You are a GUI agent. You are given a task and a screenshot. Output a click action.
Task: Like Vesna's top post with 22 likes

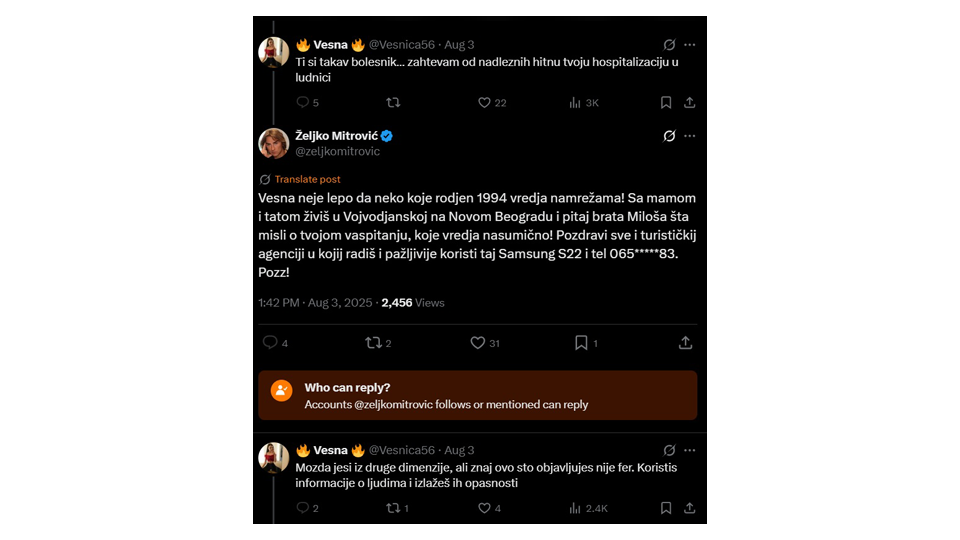pos(484,102)
